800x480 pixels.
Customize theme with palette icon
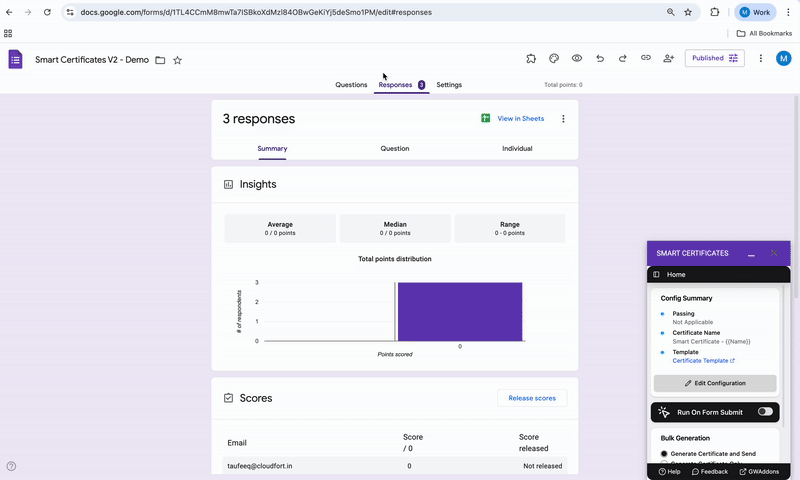click(x=554, y=58)
